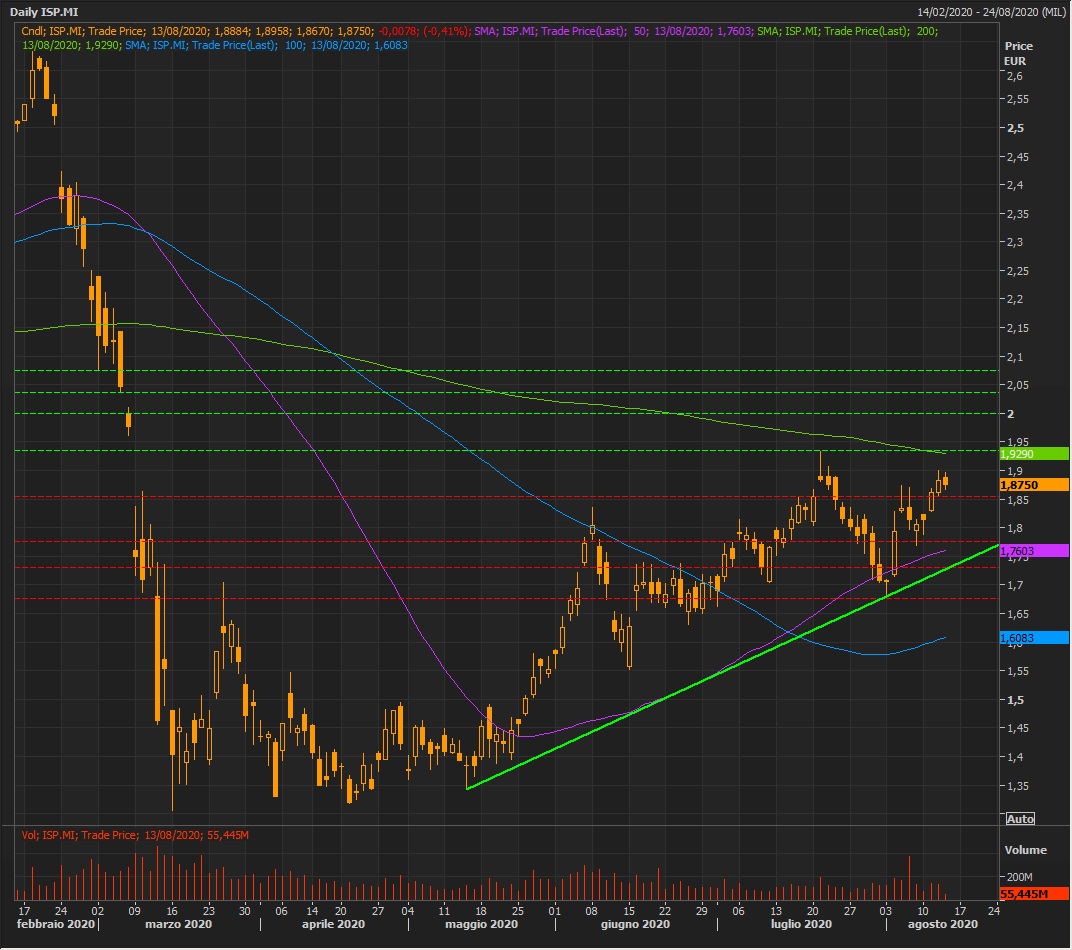Viewport: 1072px width, 950px height.
Task: Click the 2,5 price axis label
Action: point(1015,128)
